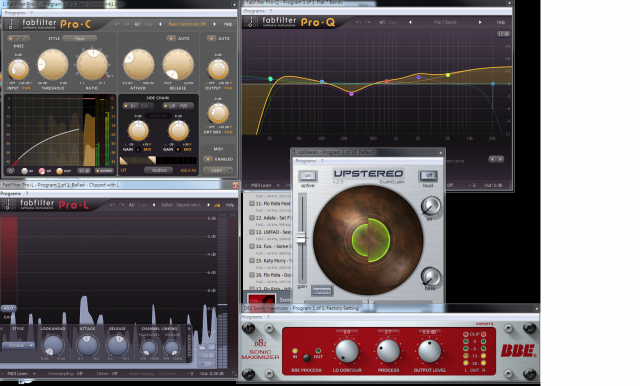Image resolution: width=640 pixels, height=386 pixels.
Task: Undo last change in Pro-L header
Action: [x=113, y=205]
